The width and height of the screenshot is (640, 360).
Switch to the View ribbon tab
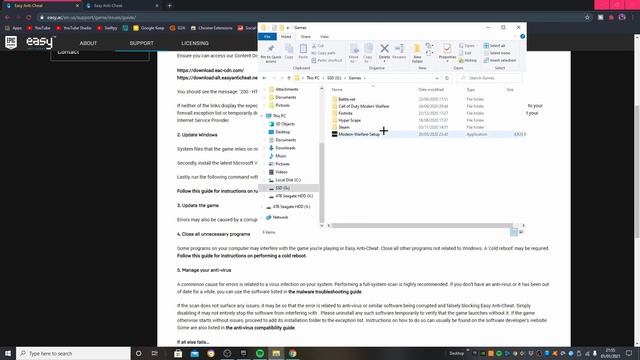tap(324, 37)
